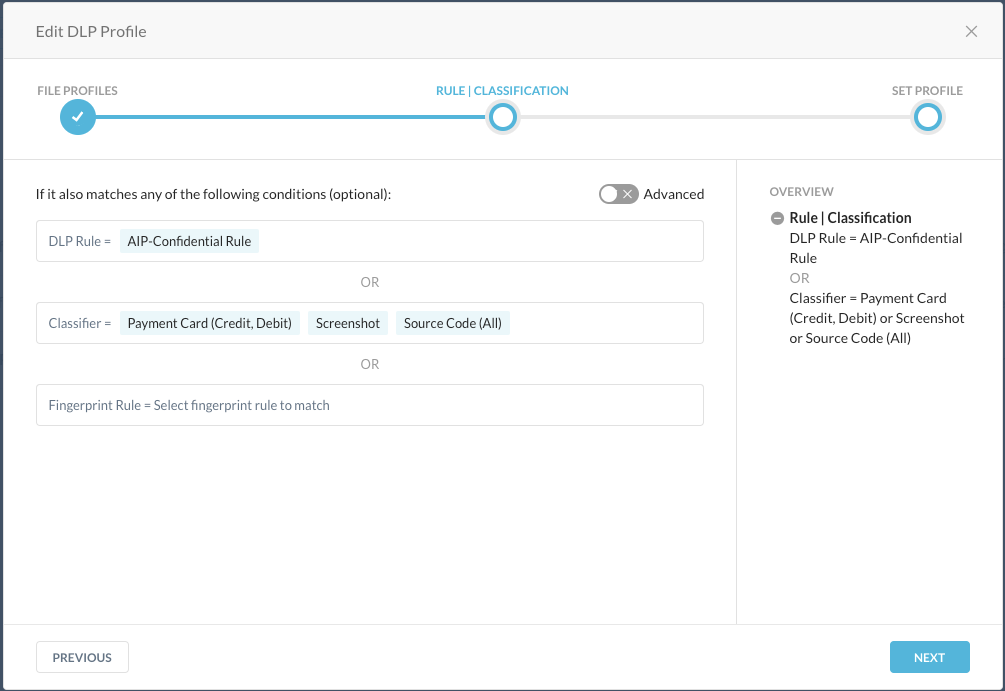Click the Set Profile step circle
The width and height of the screenshot is (1005, 691).
927,117
